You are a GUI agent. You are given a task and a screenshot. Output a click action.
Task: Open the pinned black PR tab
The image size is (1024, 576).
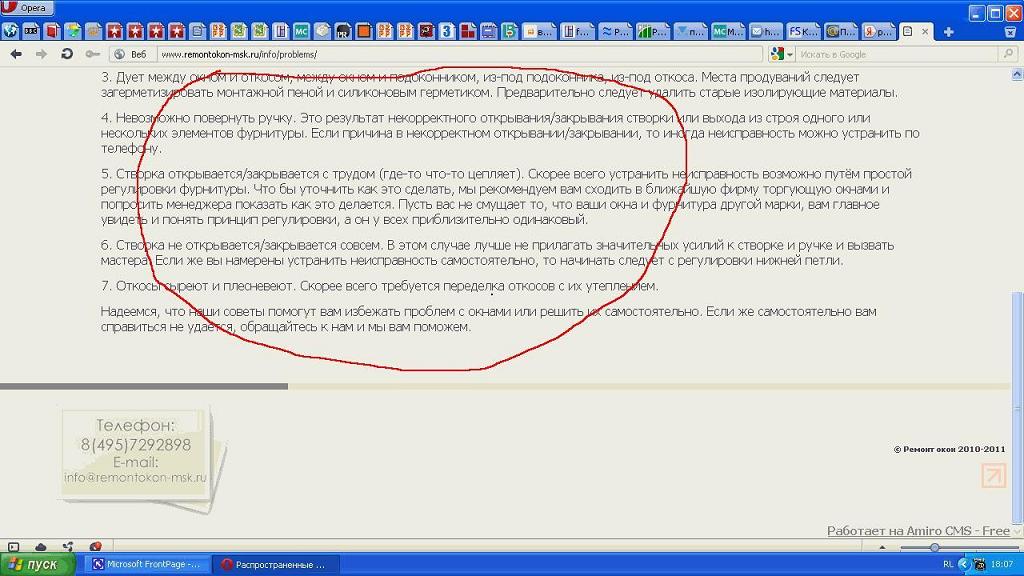(x=343, y=31)
